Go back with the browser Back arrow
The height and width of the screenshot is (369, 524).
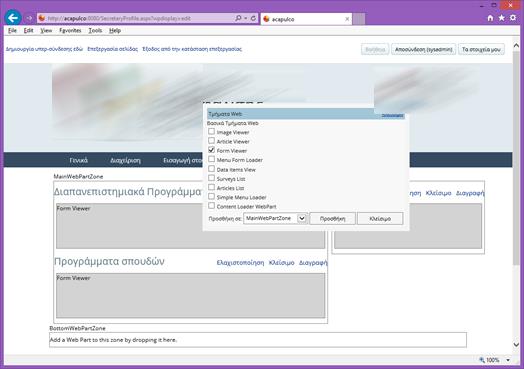[x=13, y=18]
